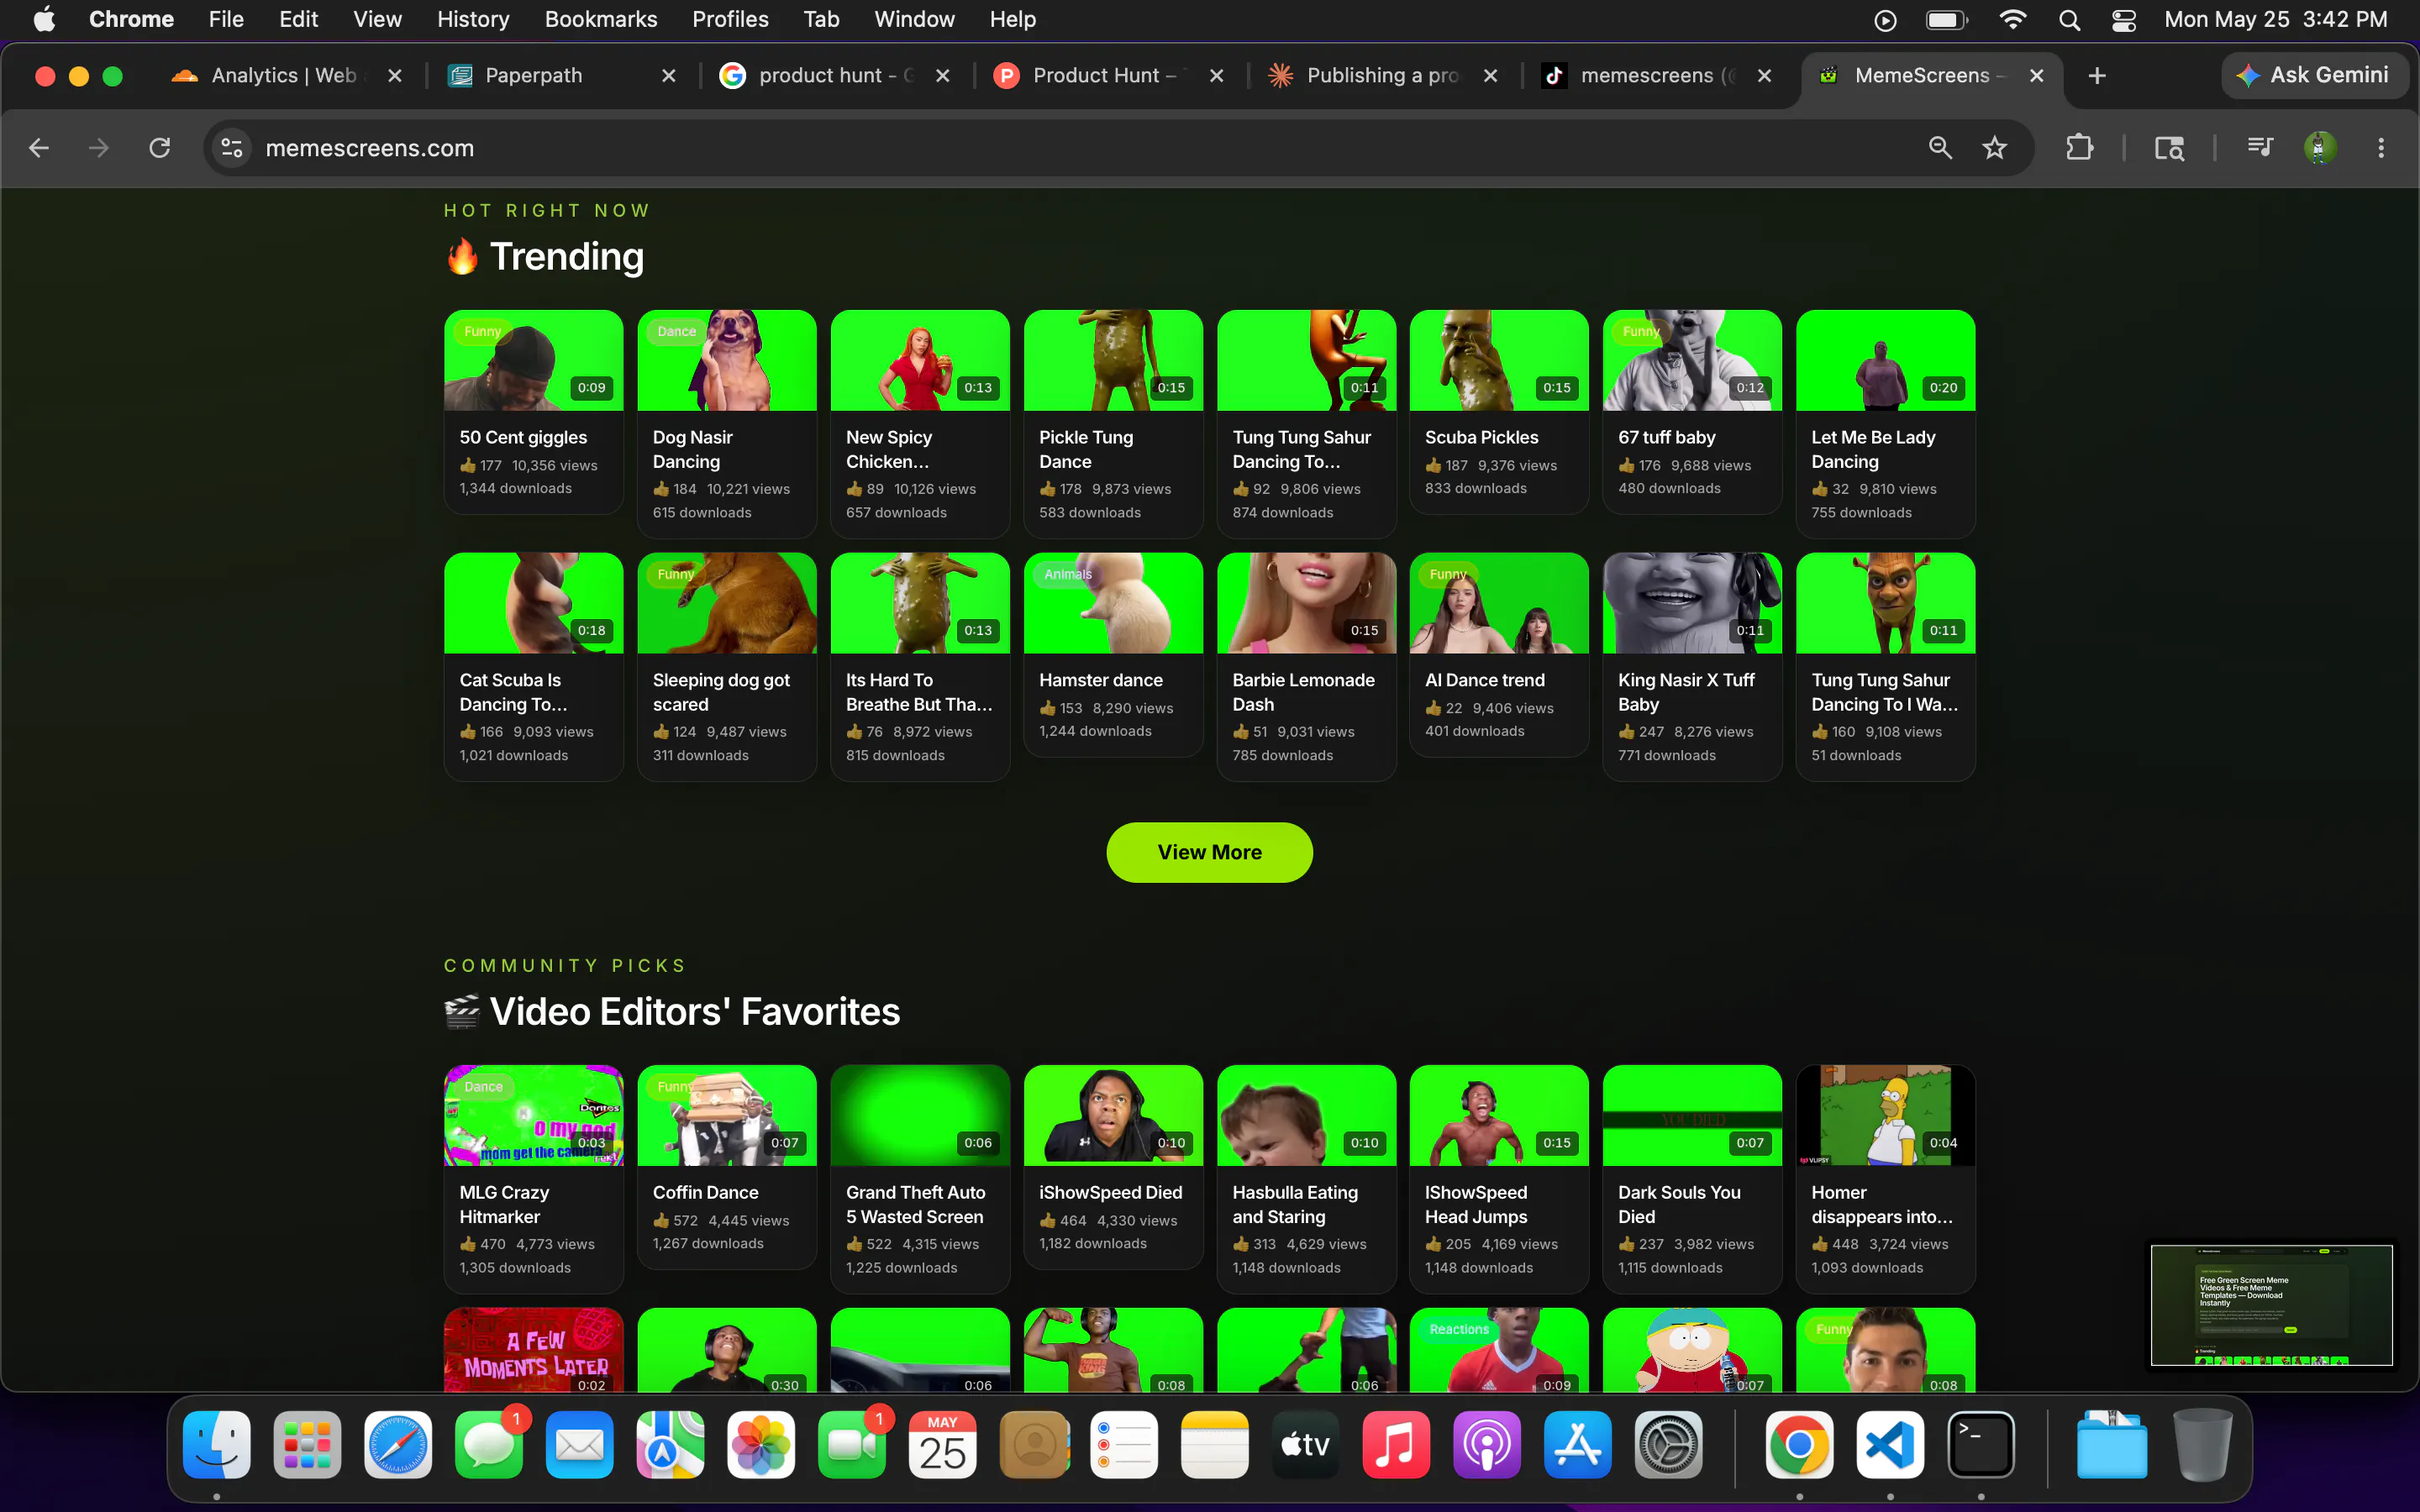Open System Settings from the Dock
Screen dimensions: 2420x1512
click(x=1668, y=1445)
